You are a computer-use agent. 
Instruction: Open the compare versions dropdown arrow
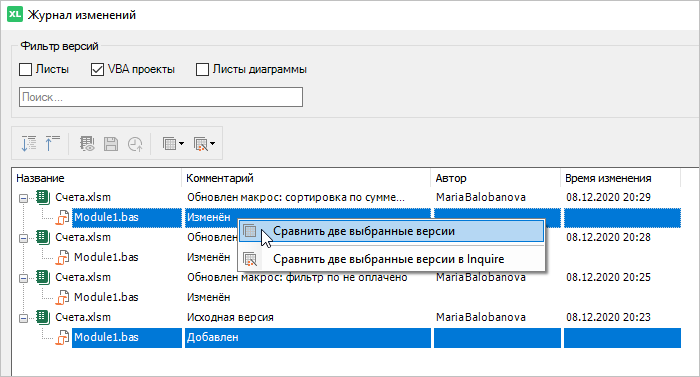coord(181,144)
